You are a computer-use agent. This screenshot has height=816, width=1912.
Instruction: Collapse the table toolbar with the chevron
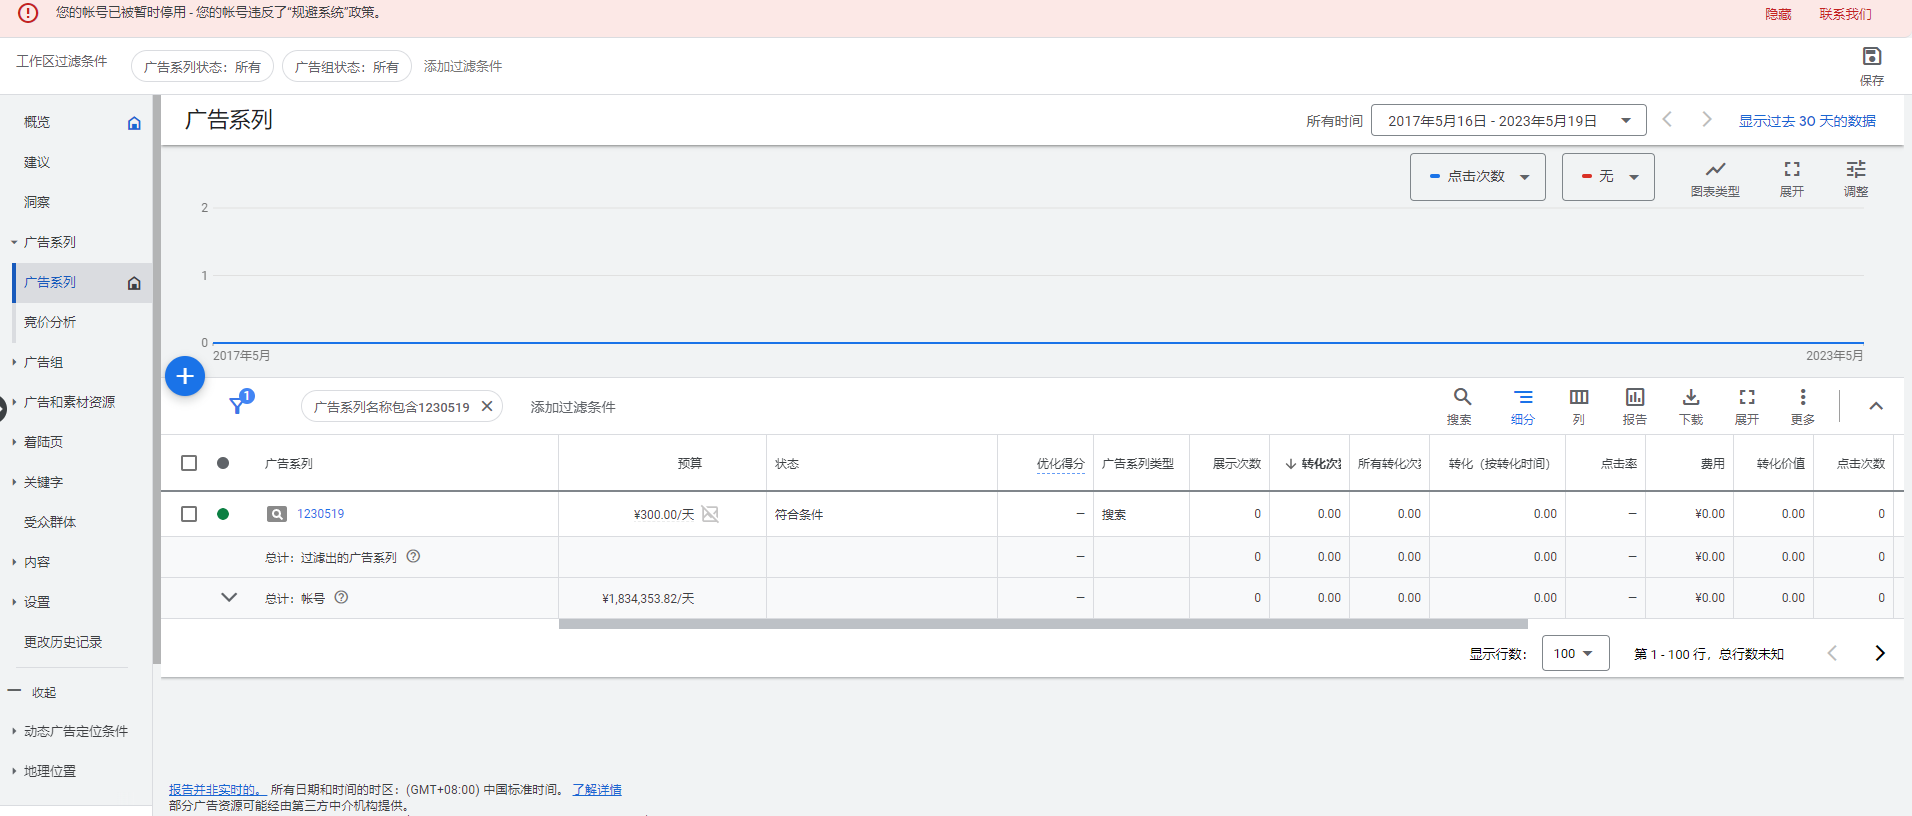coord(1876,406)
